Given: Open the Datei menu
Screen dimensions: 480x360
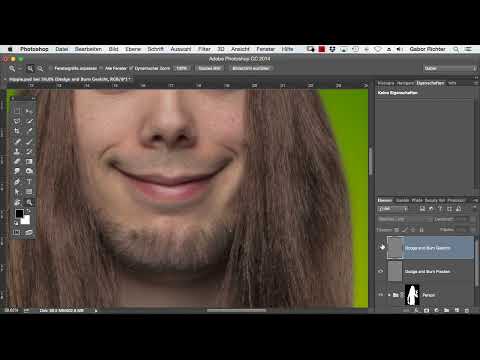Looking at the screenshot, I should pos(62,49).
